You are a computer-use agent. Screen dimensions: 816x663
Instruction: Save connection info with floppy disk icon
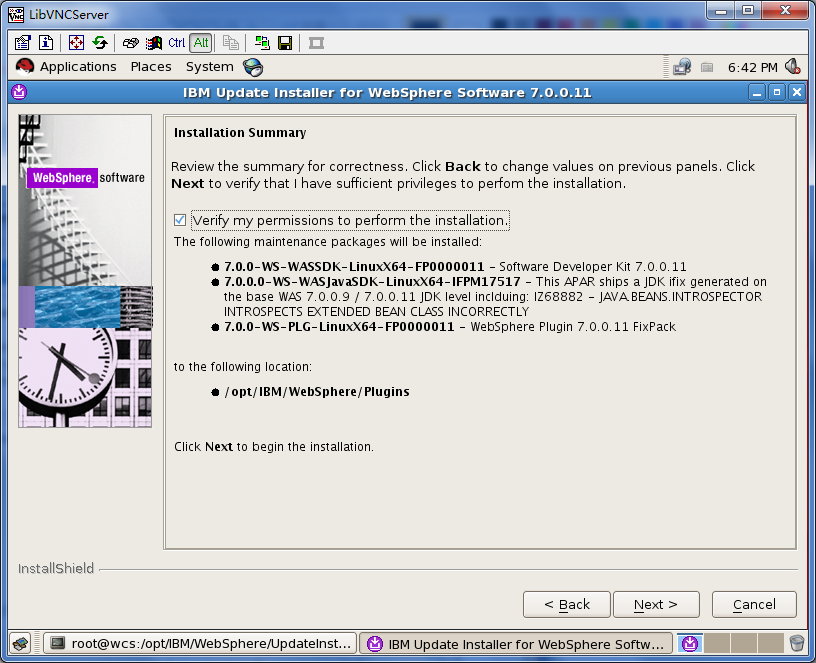(x=285, y=43)
